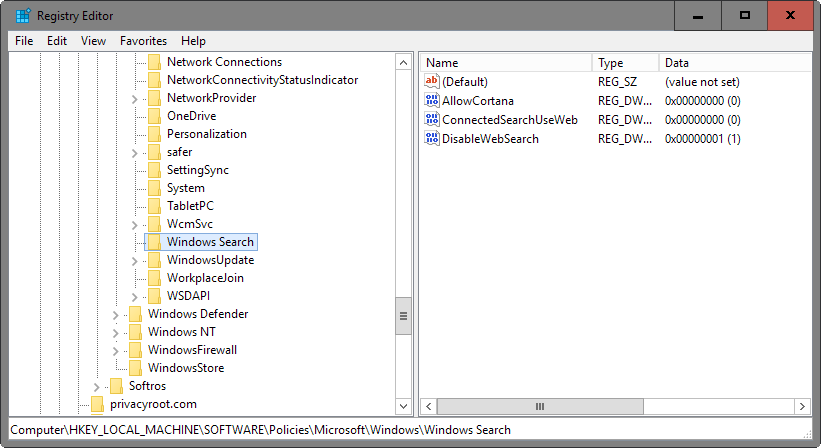Open the Favorites menu
The width and height of the screenshot is (821, 448).
click(x=143, y=41)
